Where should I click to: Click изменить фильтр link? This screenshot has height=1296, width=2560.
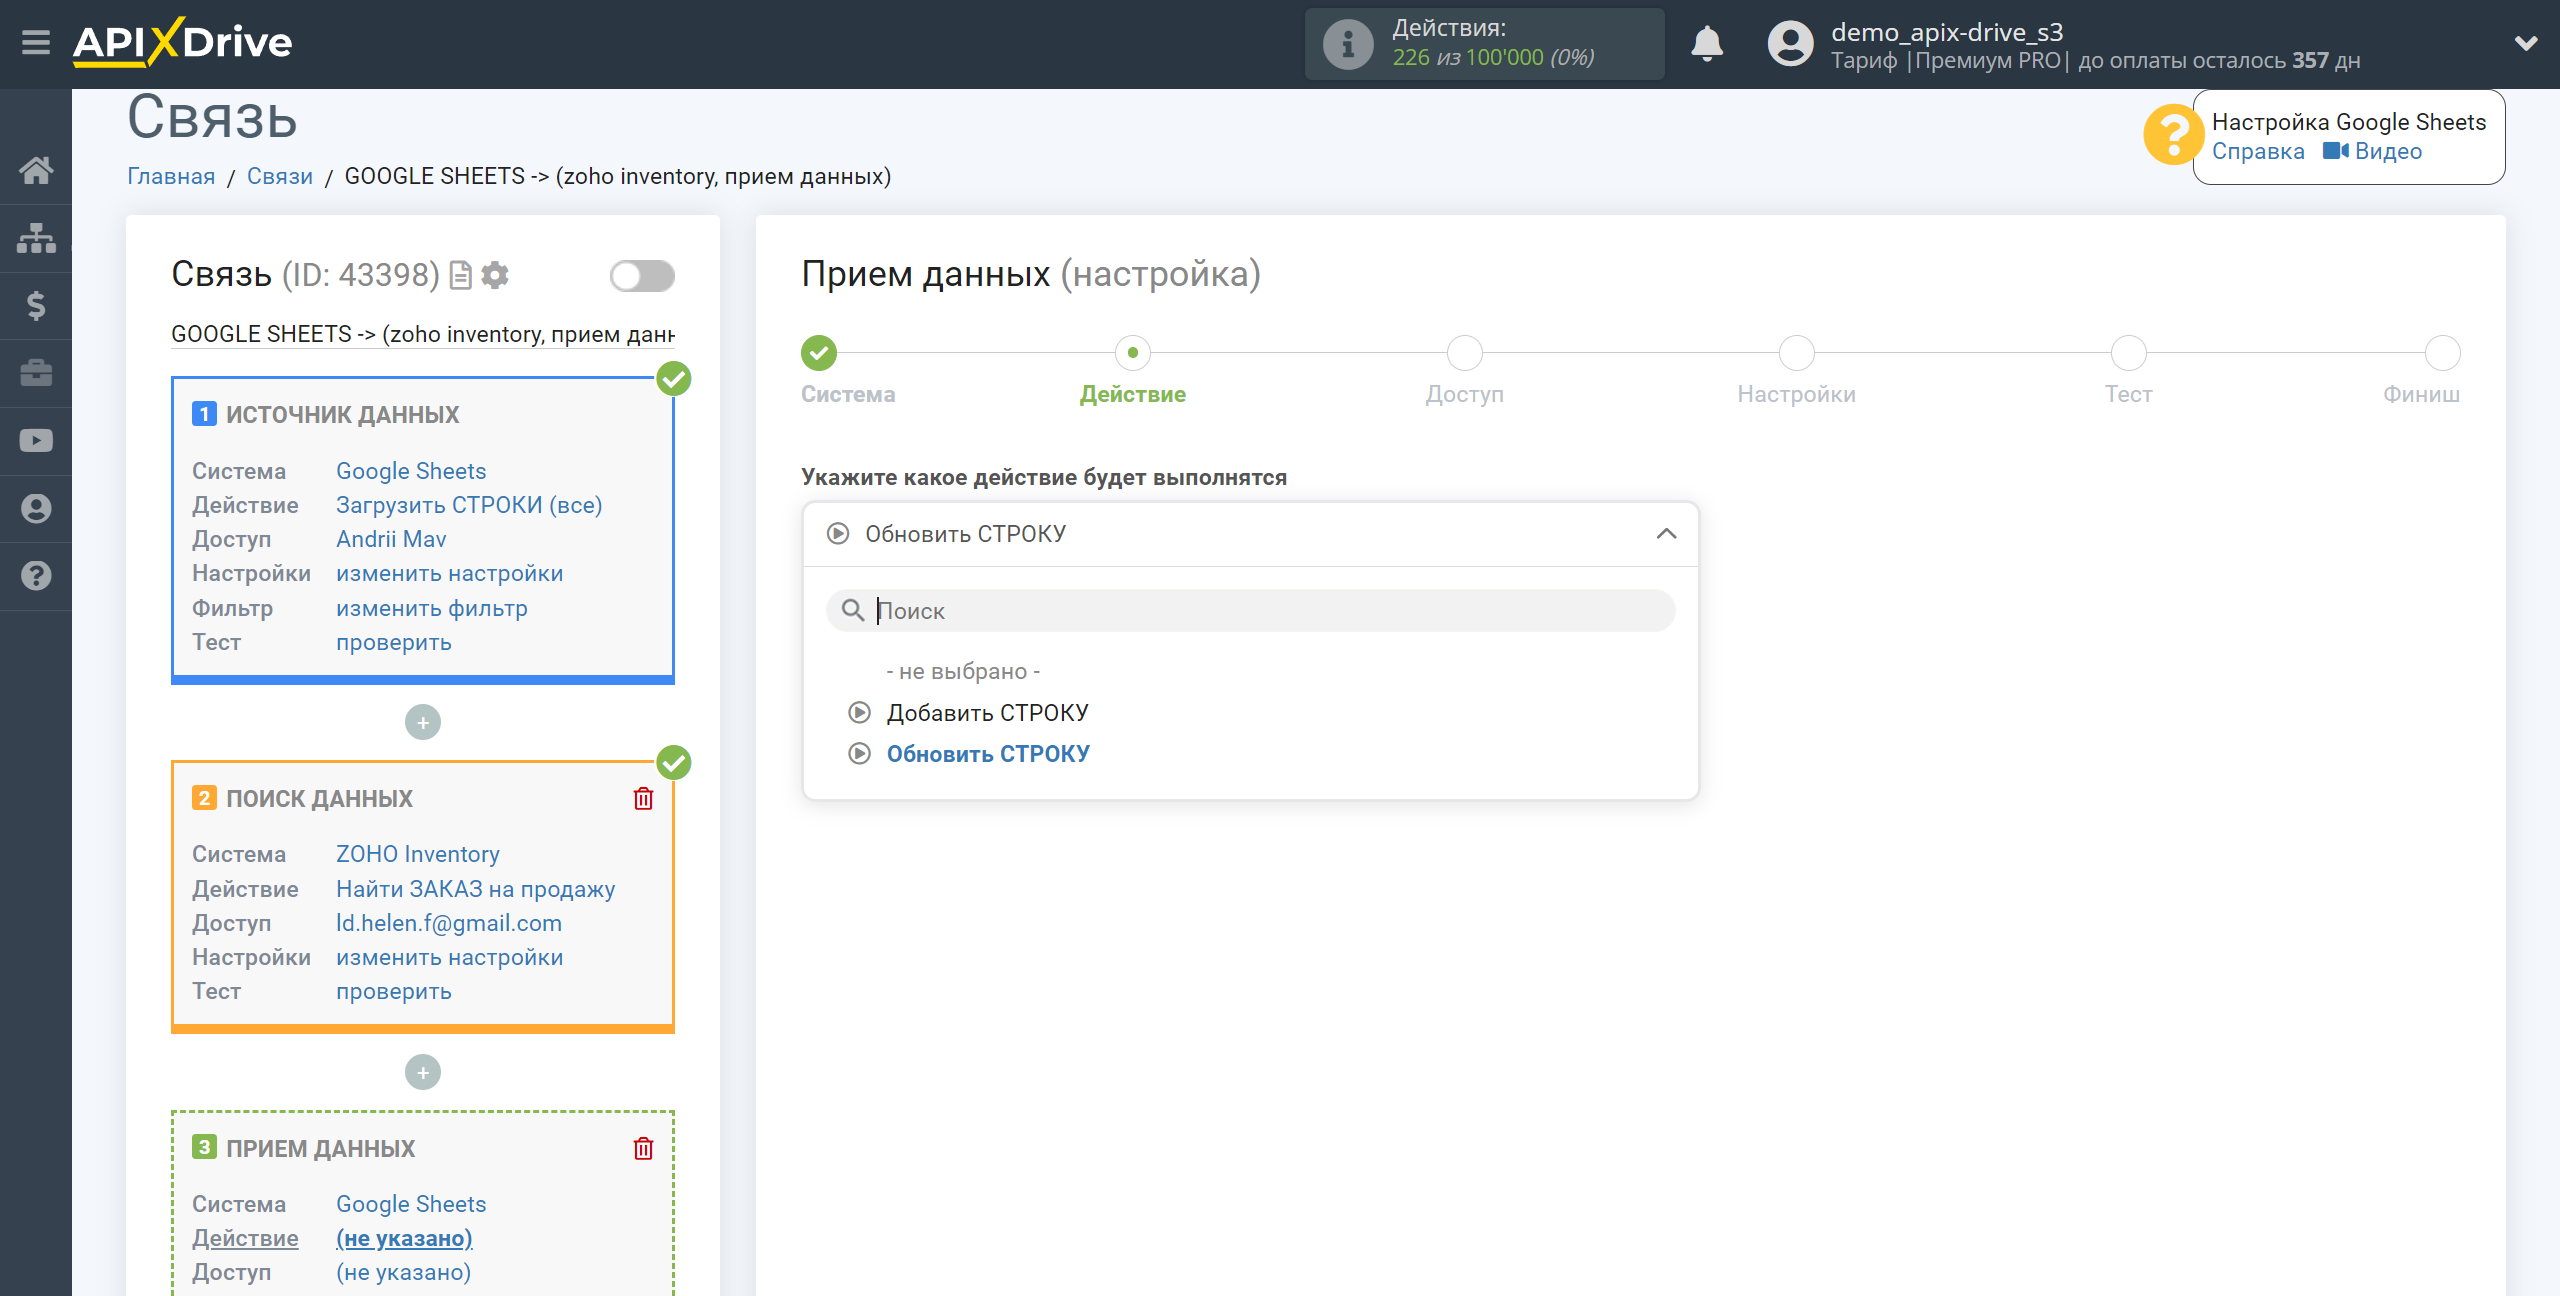click(x=432, y=608)
